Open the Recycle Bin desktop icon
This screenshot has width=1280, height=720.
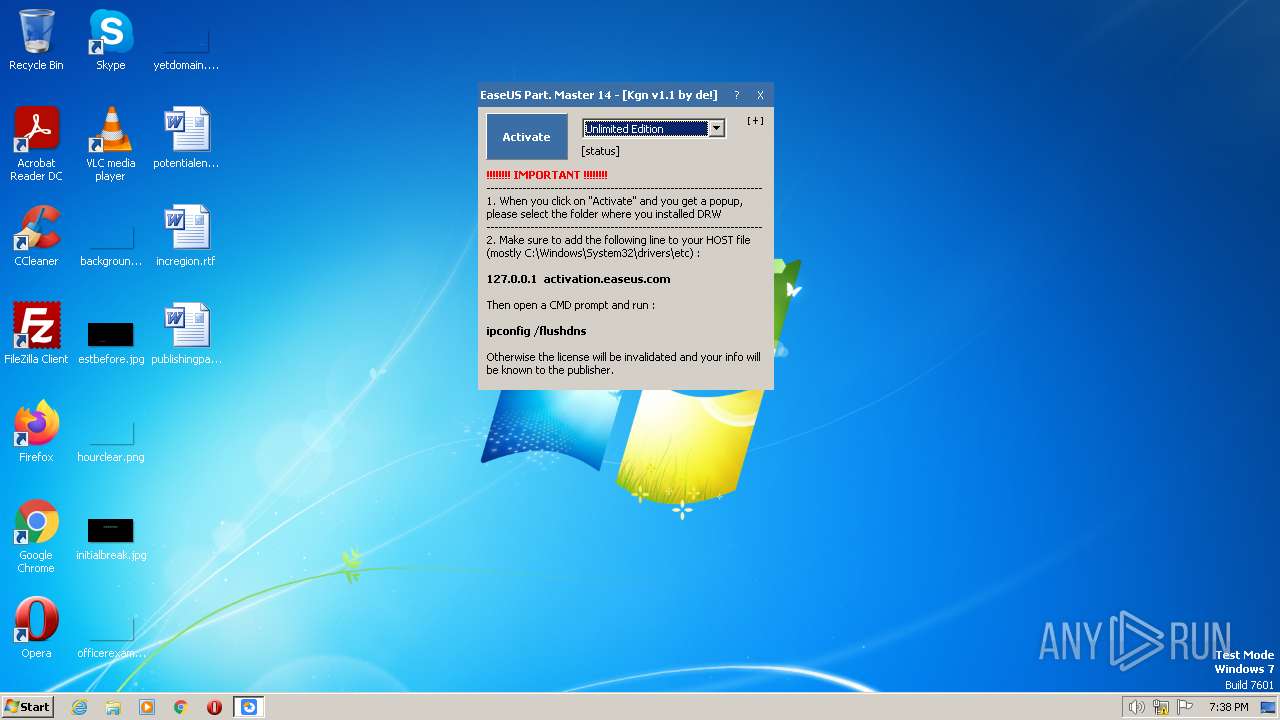coord(36,40)
